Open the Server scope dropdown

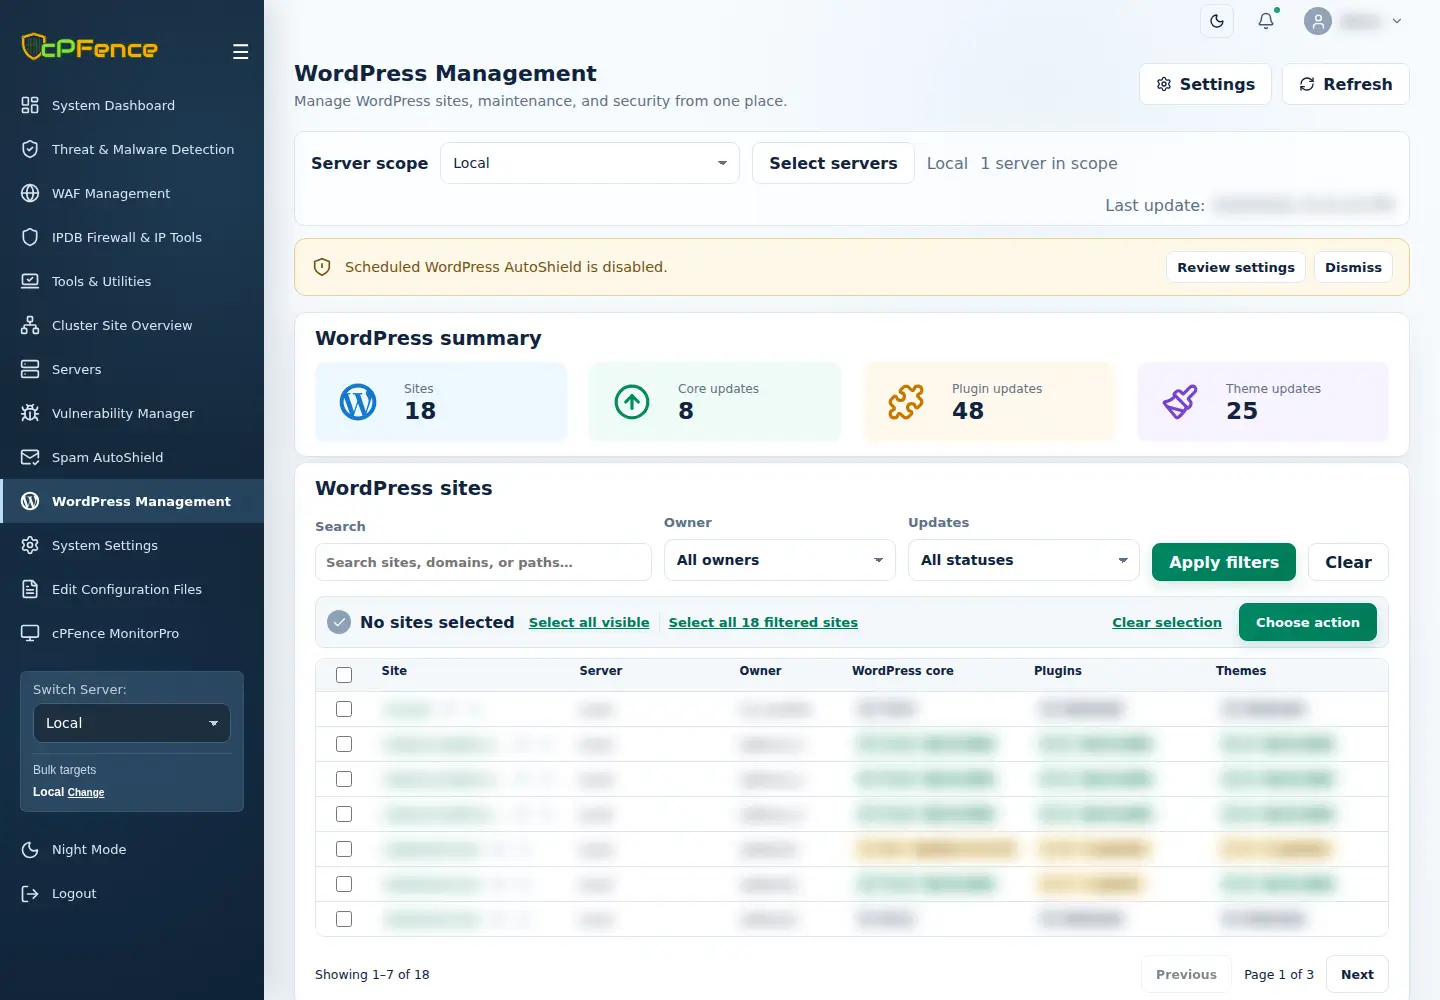click(590, 163)
